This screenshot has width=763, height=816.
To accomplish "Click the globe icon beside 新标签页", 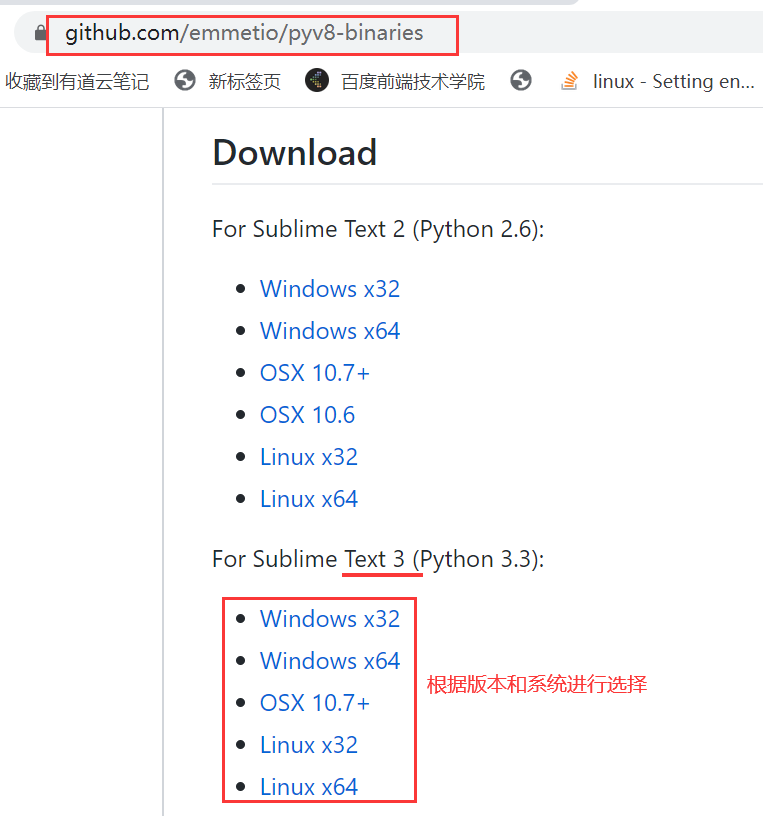I will (185, 81).
